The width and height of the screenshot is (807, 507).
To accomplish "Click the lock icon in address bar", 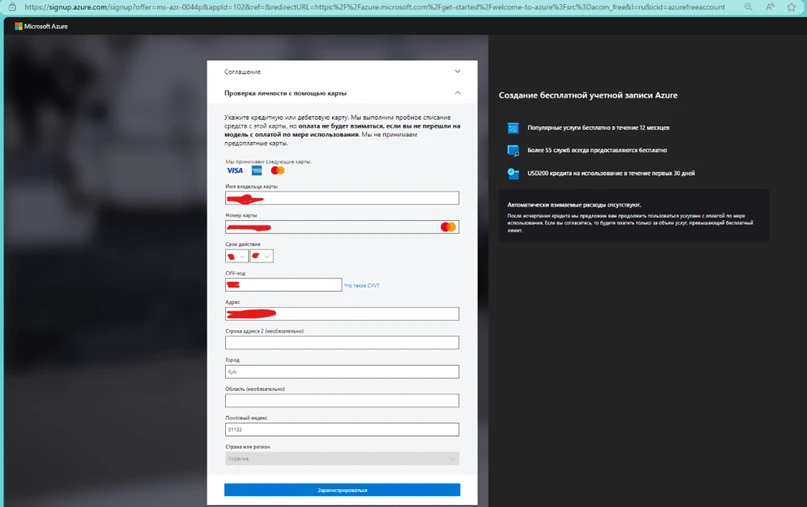I will coord(12,7).
